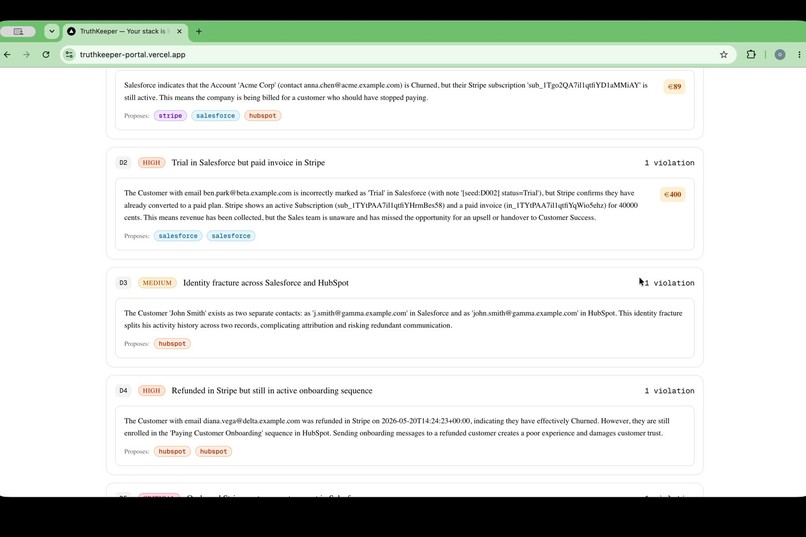Click the €89 amount badge
Screen dimensions: 806x537
pyautogui.click(x=674, y=86)
